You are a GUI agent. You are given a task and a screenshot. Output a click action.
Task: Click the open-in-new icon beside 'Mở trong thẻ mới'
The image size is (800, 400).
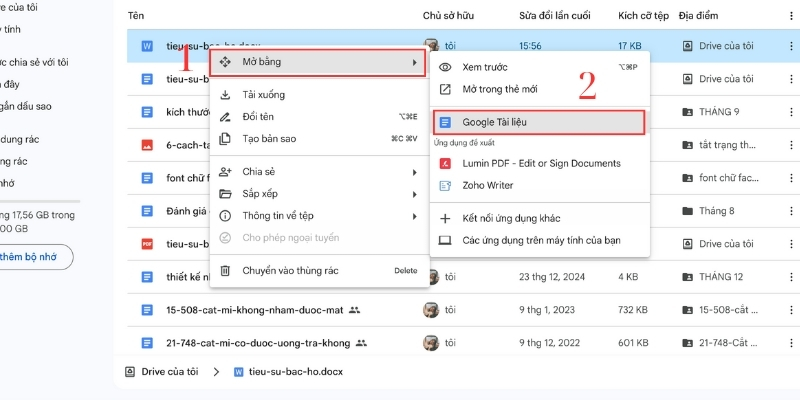[445, 89]
